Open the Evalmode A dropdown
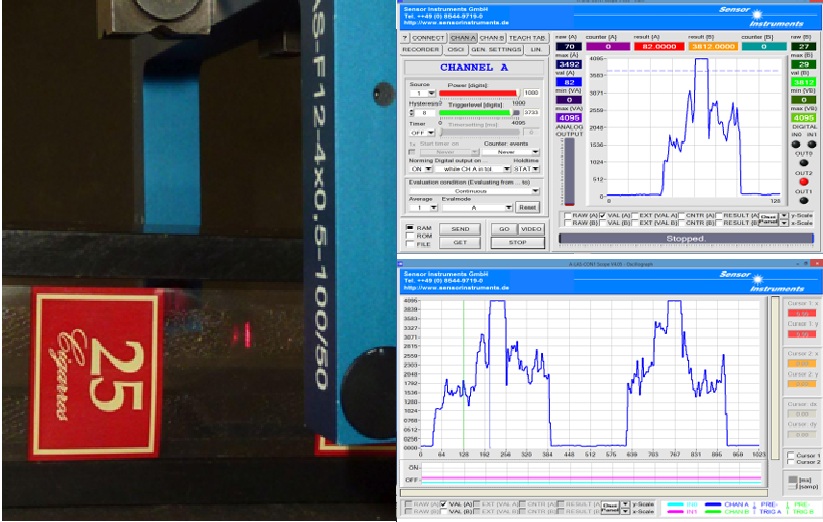 click(477, 208)
